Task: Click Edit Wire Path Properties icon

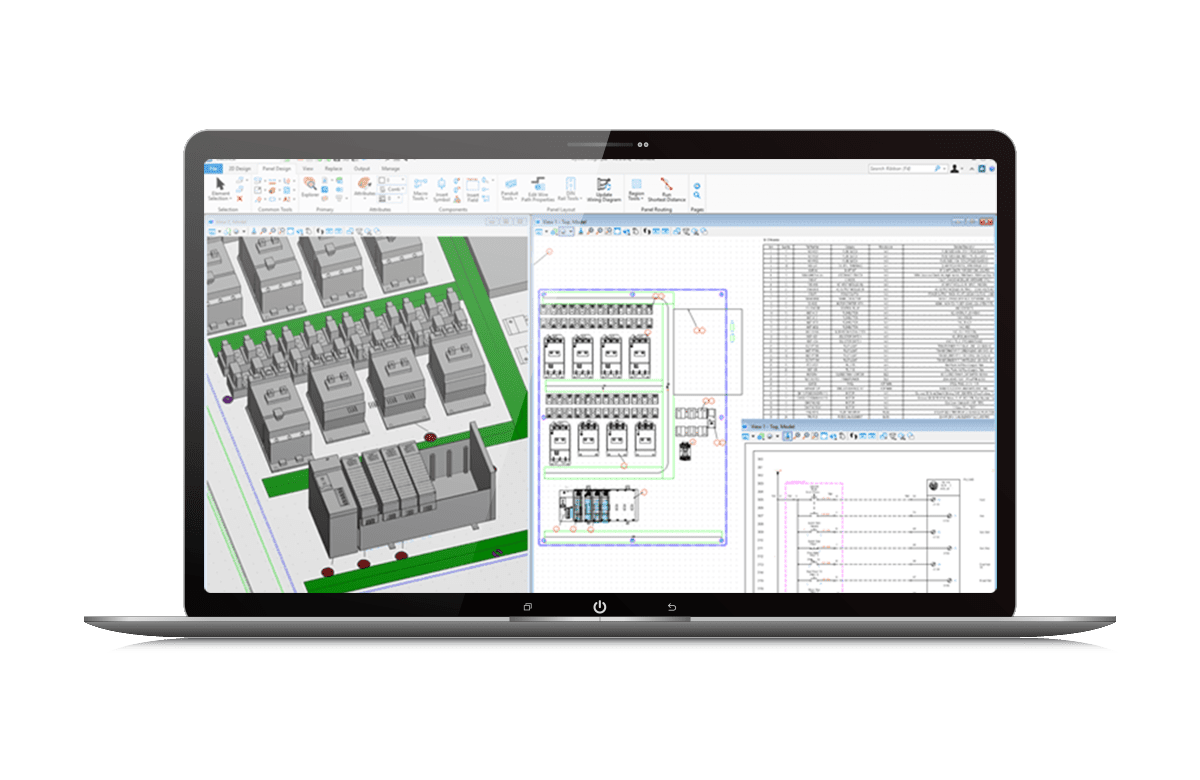Action: tap(540, 189)
